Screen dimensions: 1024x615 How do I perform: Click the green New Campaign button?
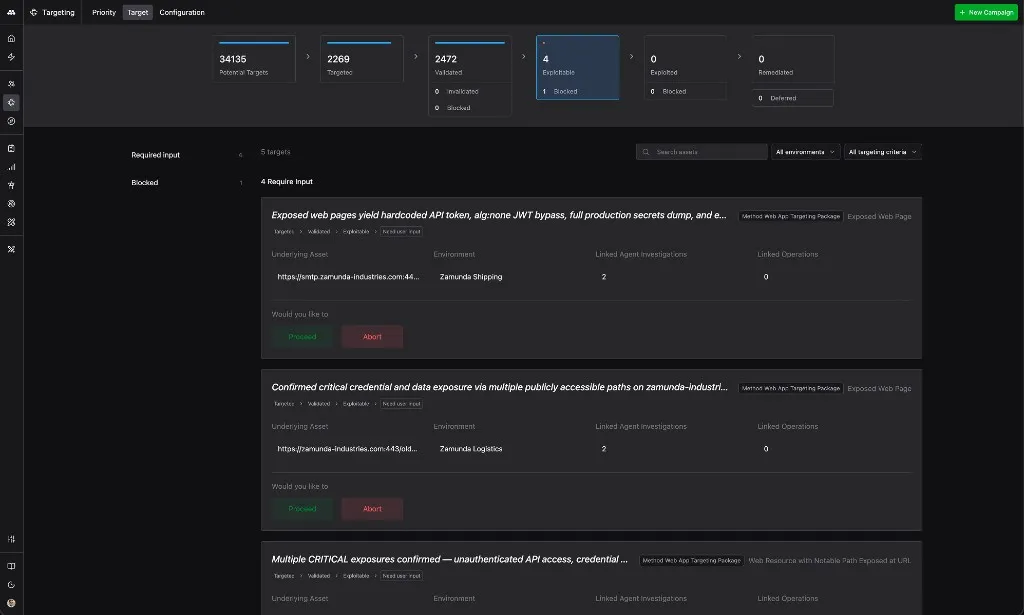tap(986, 12)
